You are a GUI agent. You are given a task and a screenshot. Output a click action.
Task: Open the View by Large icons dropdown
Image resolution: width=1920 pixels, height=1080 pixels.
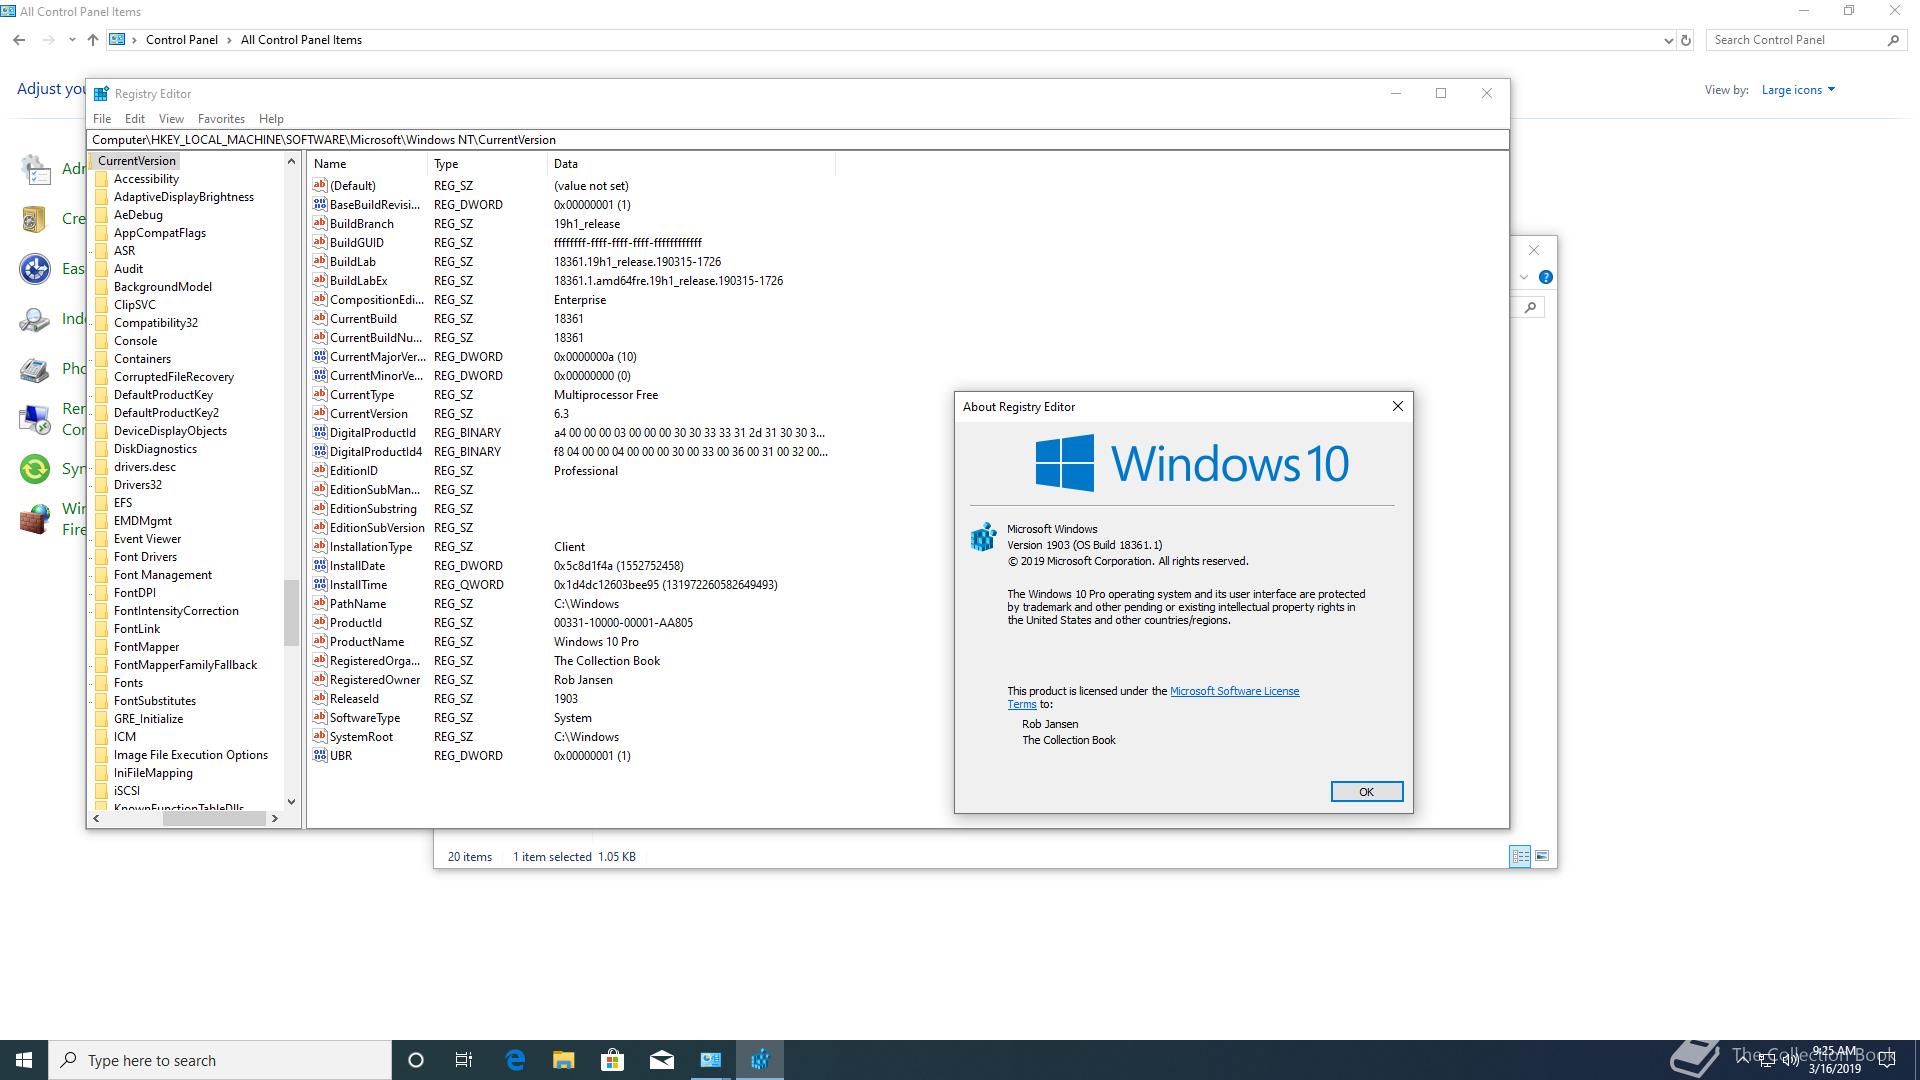point(1798,90)
